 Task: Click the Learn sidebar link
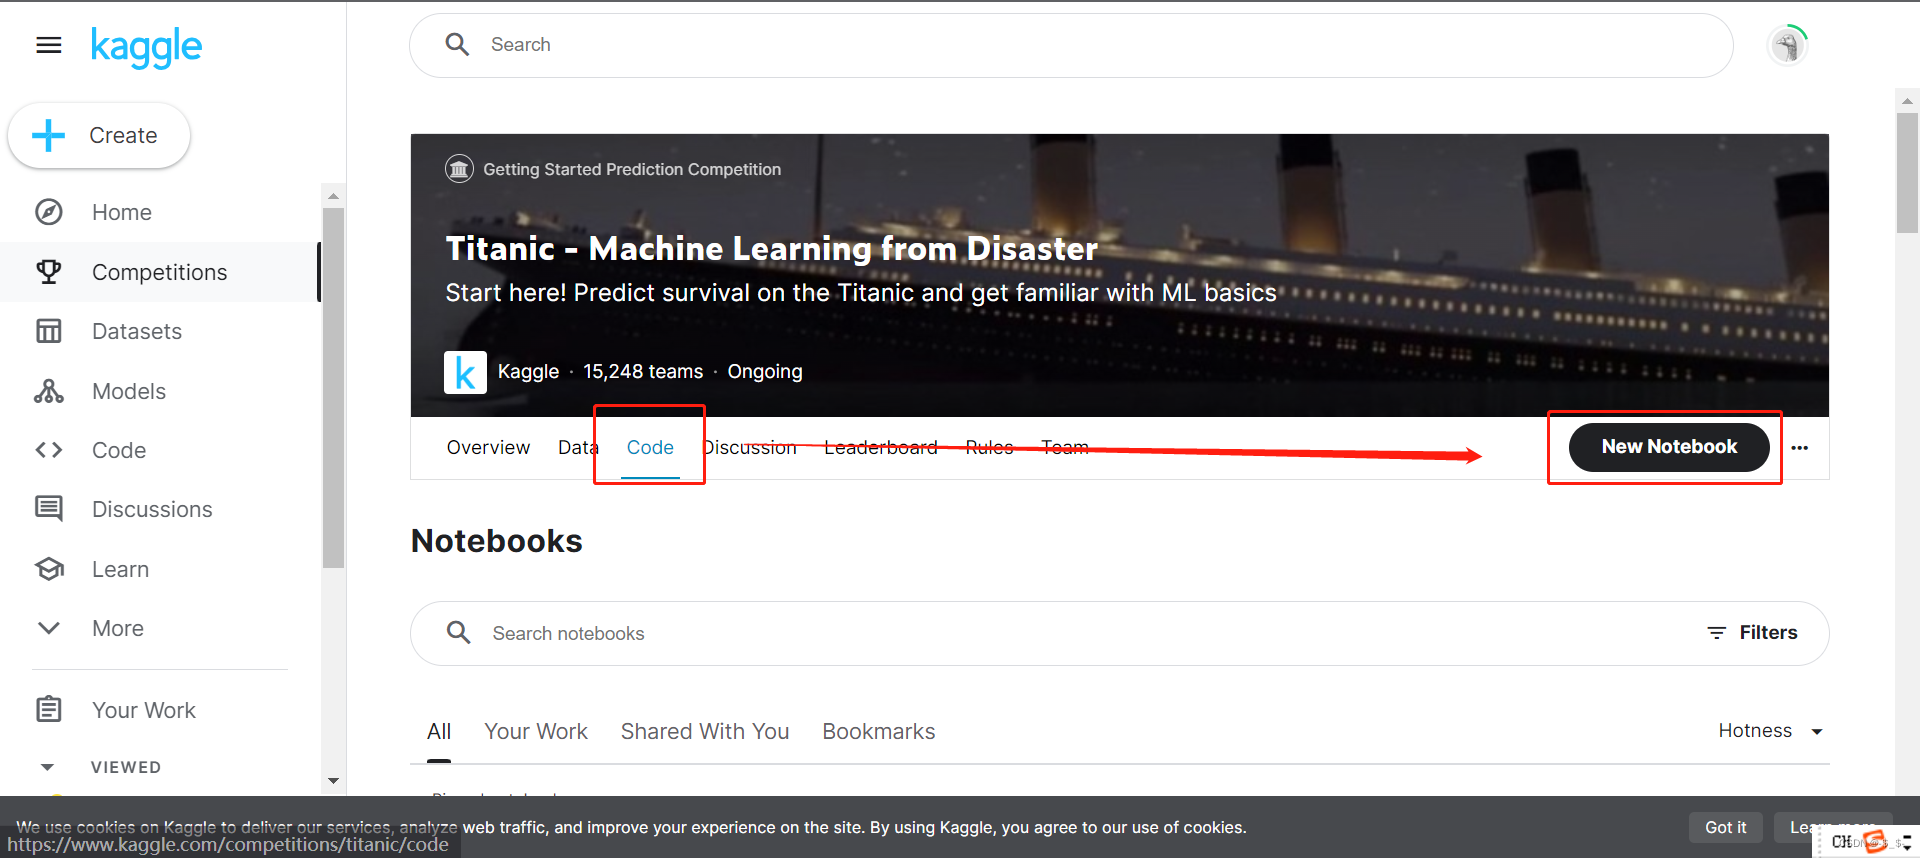click(x=121, y=569)
